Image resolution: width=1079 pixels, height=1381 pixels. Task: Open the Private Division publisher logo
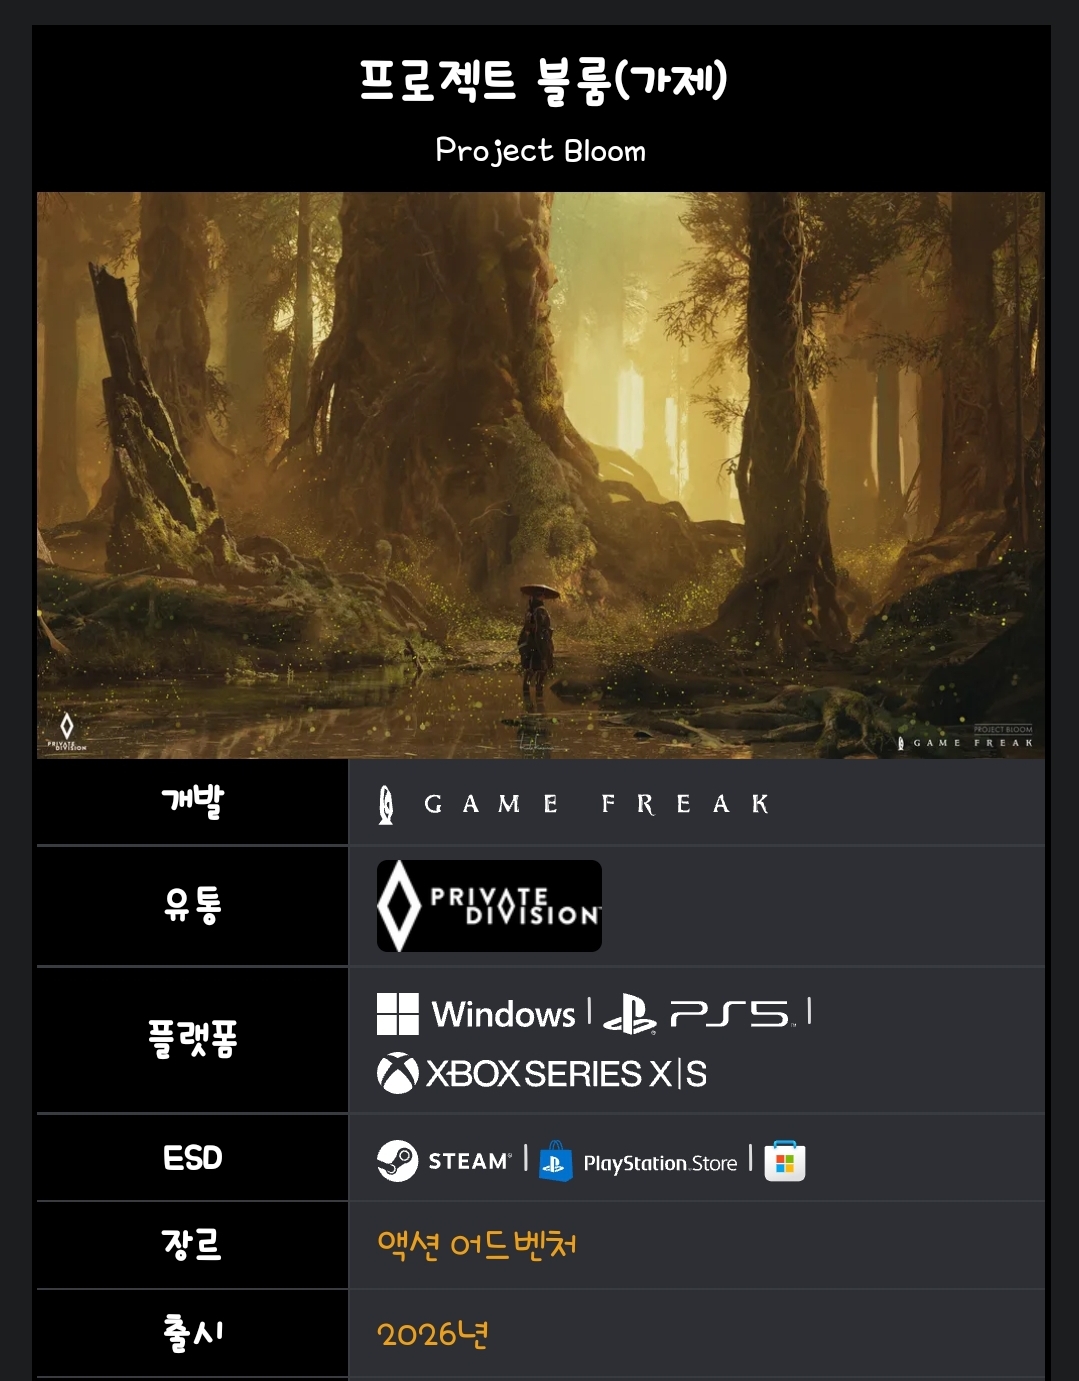point(489,906)
